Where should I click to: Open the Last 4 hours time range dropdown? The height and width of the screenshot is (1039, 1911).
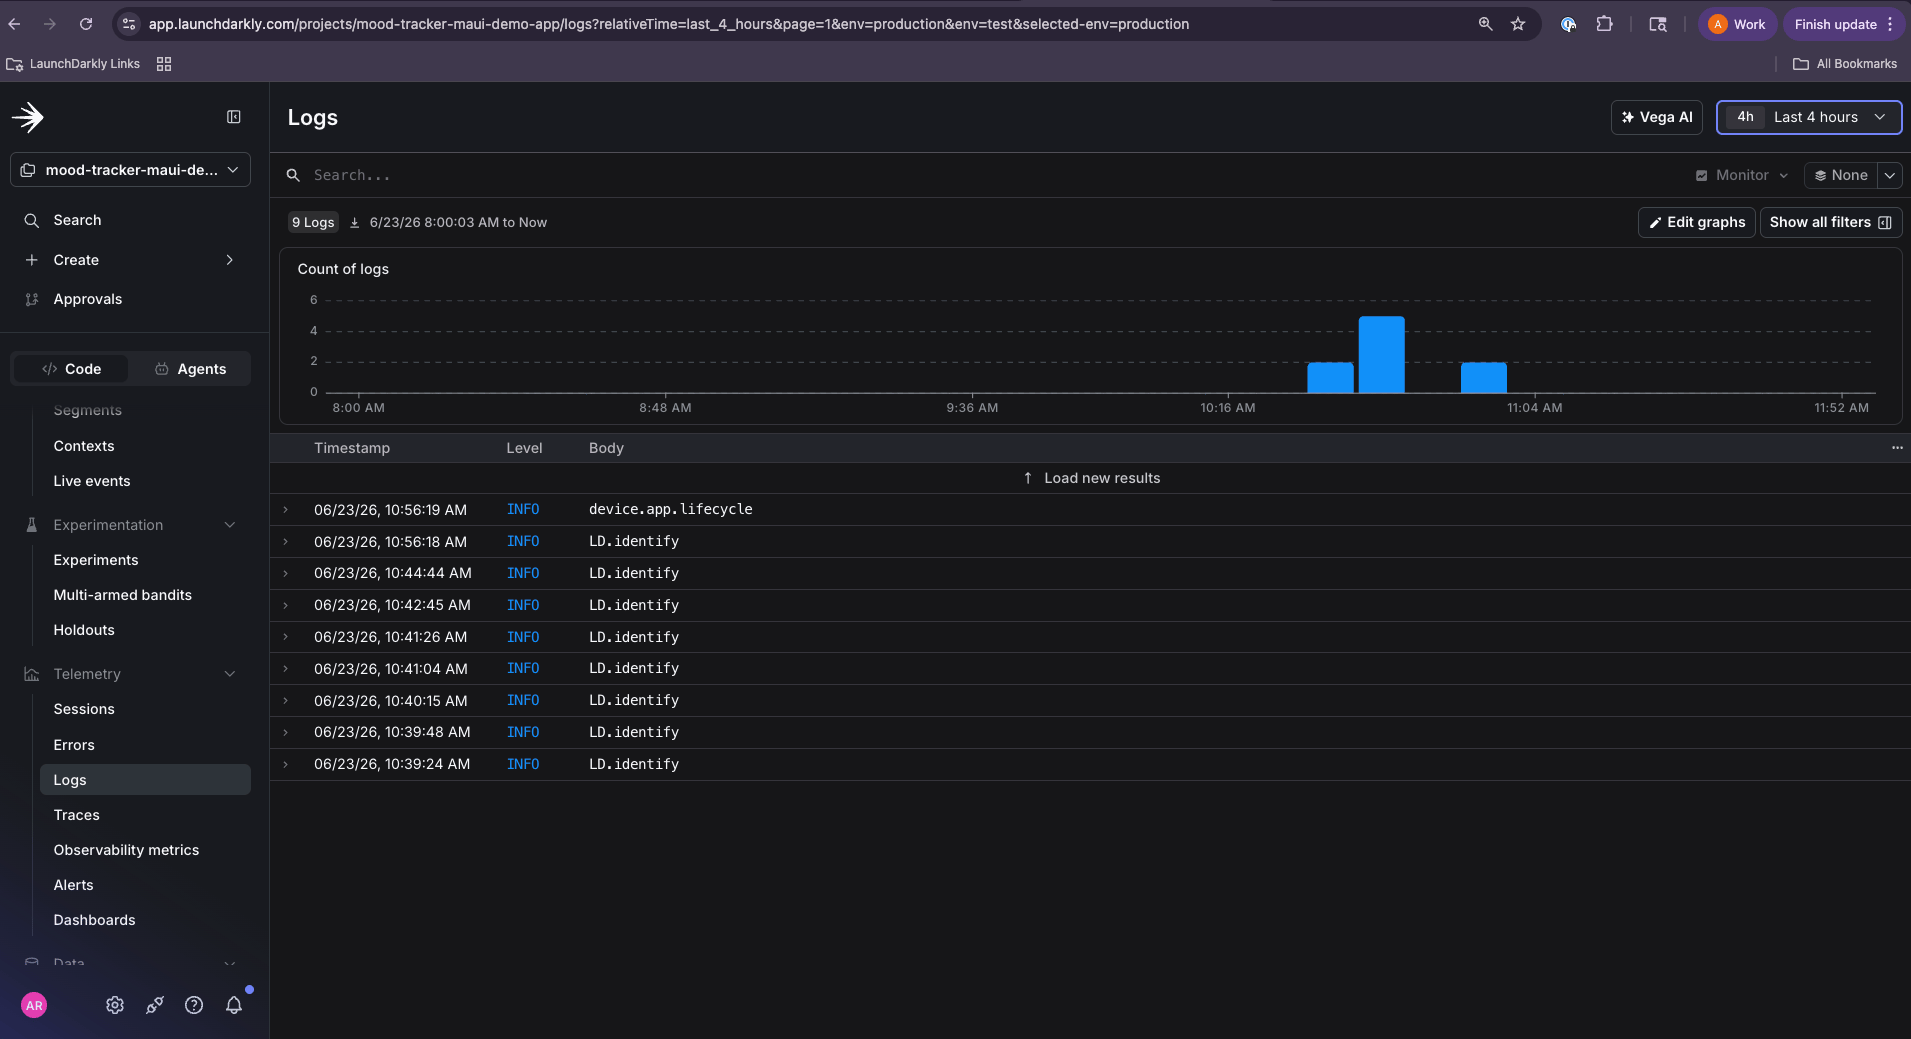click(1808, 117)
